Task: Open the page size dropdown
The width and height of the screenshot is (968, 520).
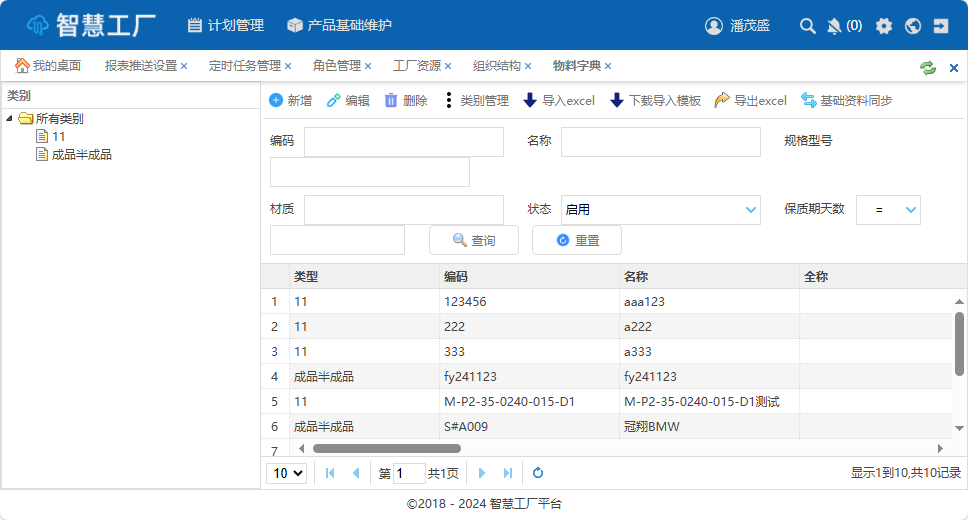Action: 287,473
